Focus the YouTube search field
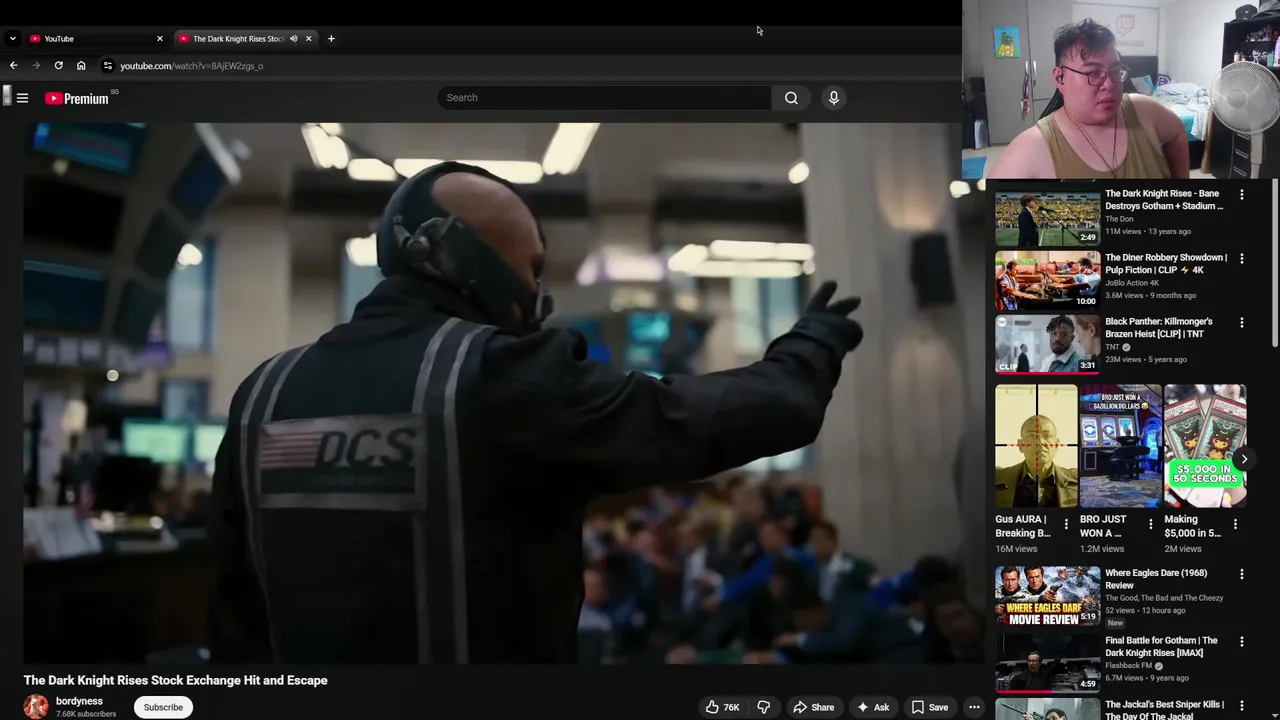1280x720 pixels. click(604, 98)
